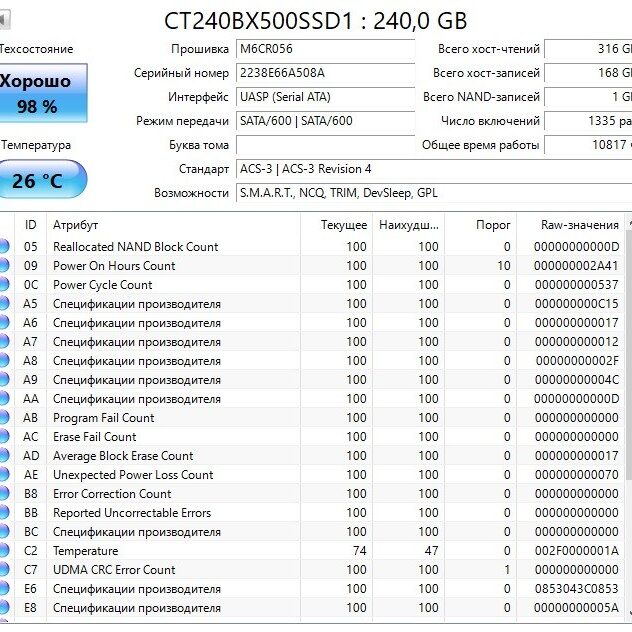Click status circle for Temperature row
The image size is (632, 632).
(3, 551)
